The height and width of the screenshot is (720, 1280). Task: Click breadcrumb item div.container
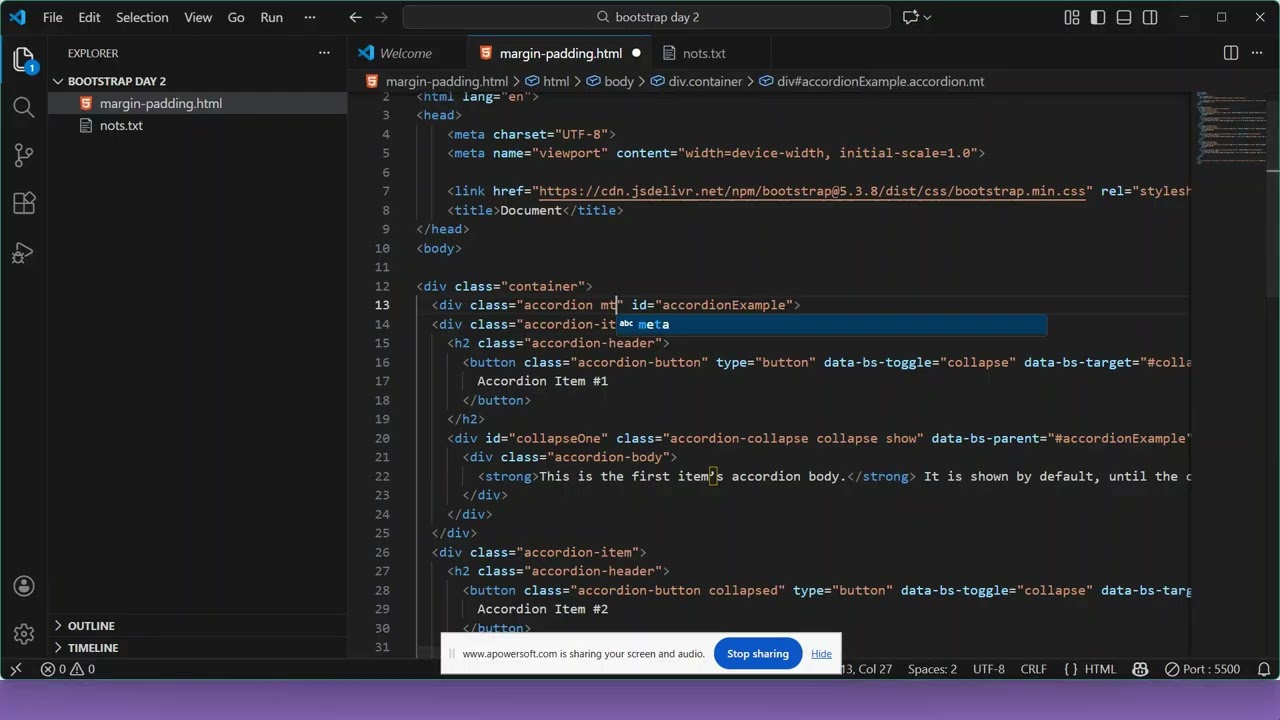pos(706,82)
